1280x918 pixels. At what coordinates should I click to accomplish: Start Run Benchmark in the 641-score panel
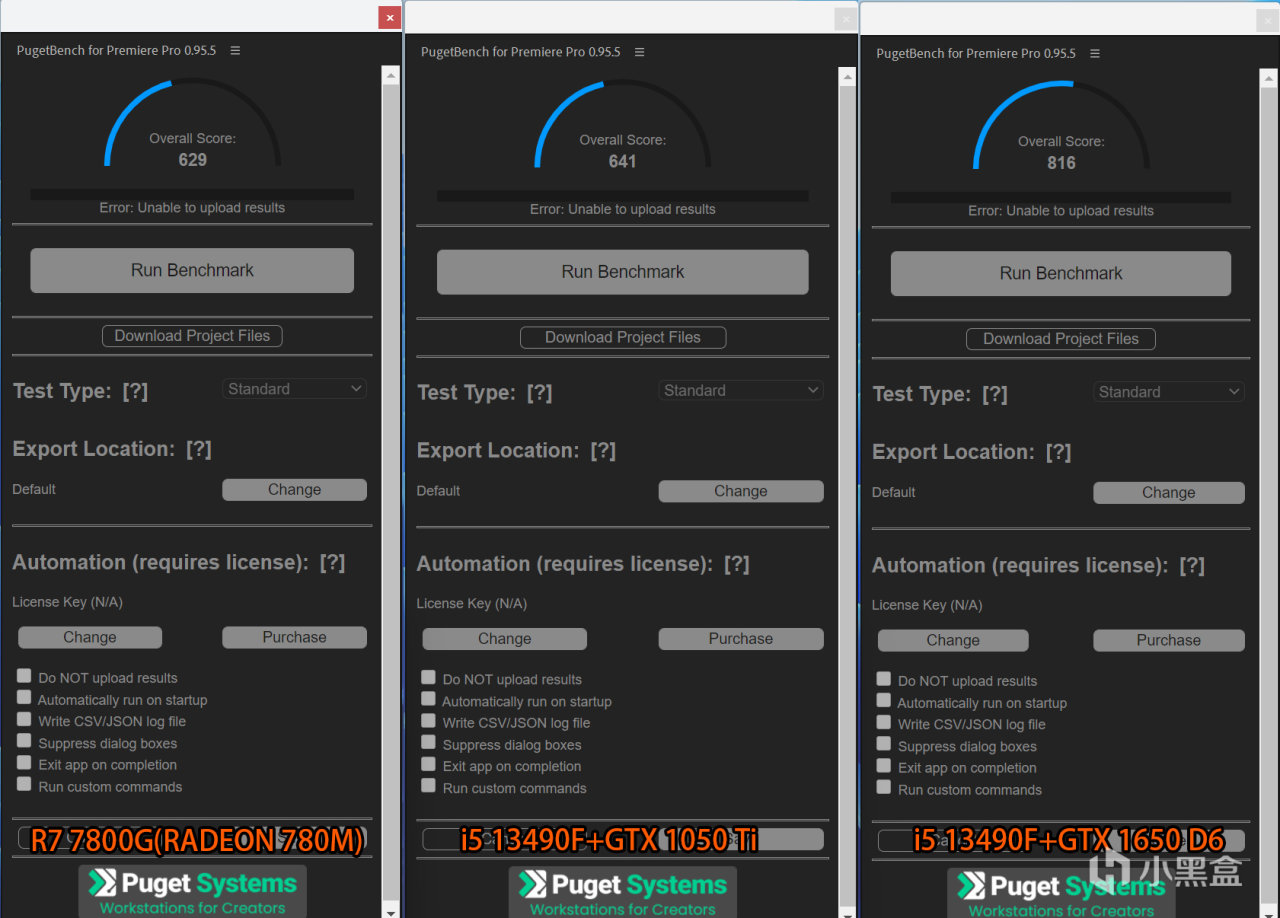click(x=623, y=272)
